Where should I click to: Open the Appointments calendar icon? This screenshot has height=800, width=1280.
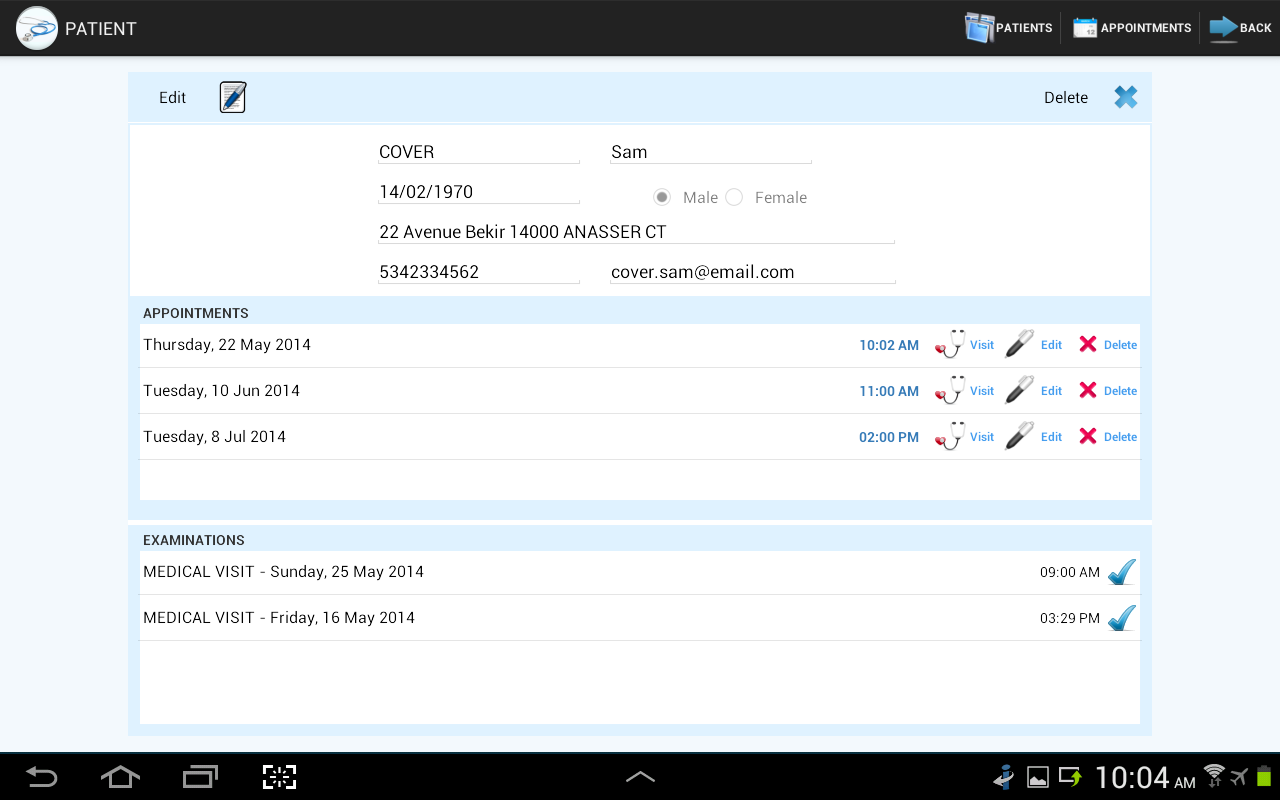(1085, 28)
